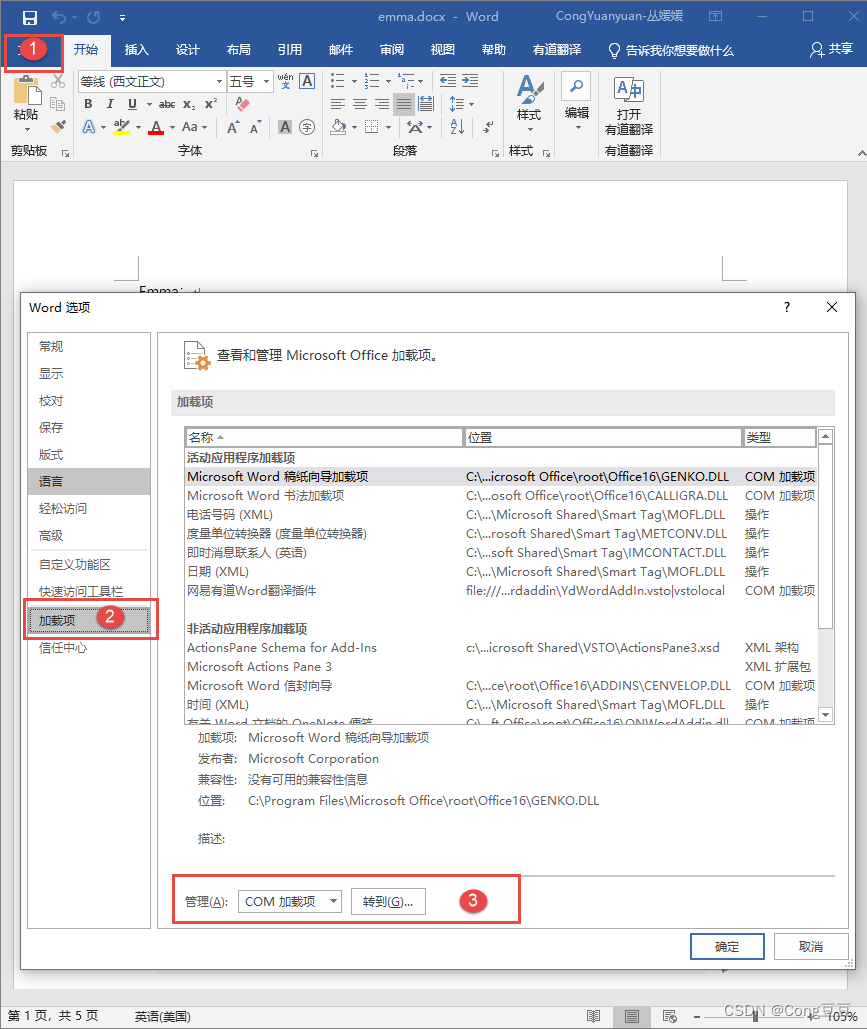
Task: Click the Bullets list icon
Action: click(337, 81)
